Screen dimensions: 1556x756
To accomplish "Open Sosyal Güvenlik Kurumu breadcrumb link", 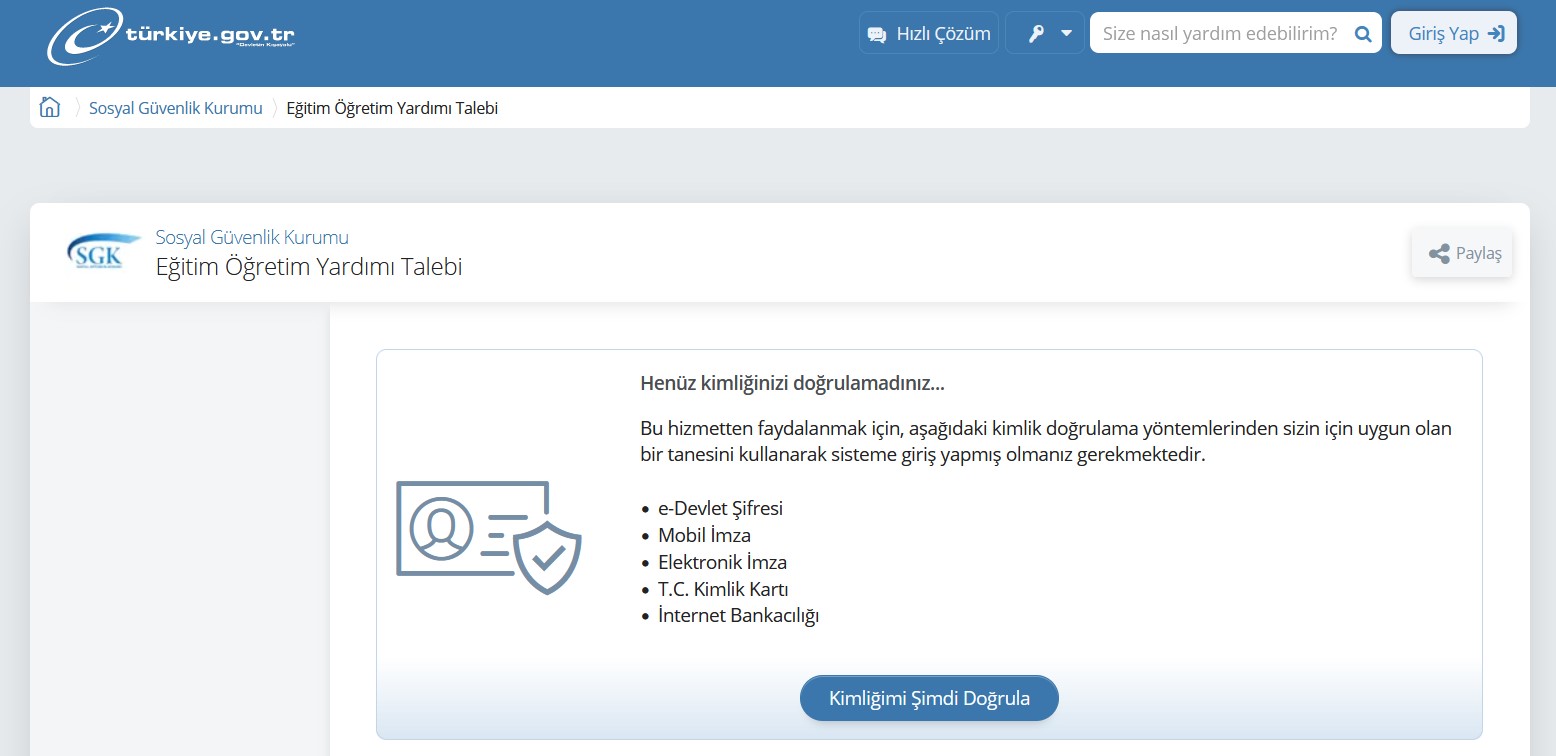I will tap(176, 108).
